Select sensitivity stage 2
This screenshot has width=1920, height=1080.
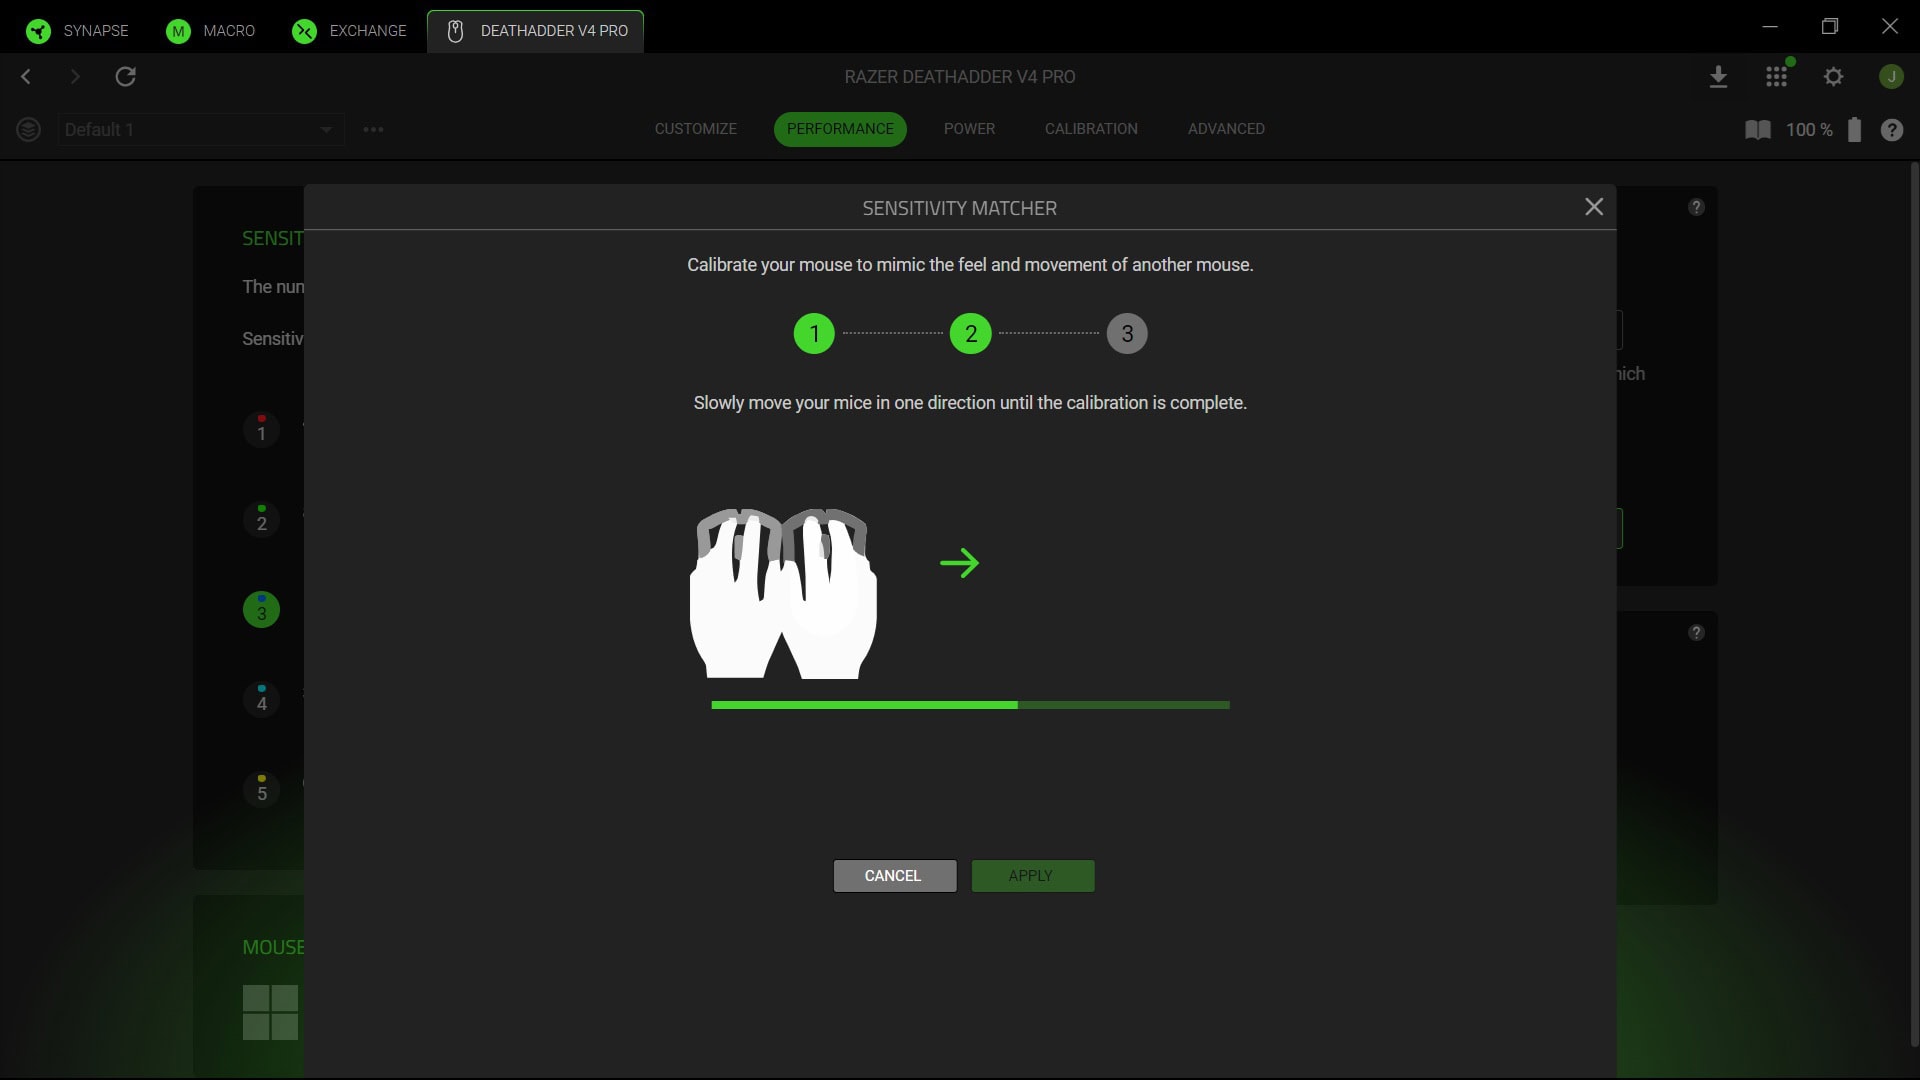click(261, 520)
